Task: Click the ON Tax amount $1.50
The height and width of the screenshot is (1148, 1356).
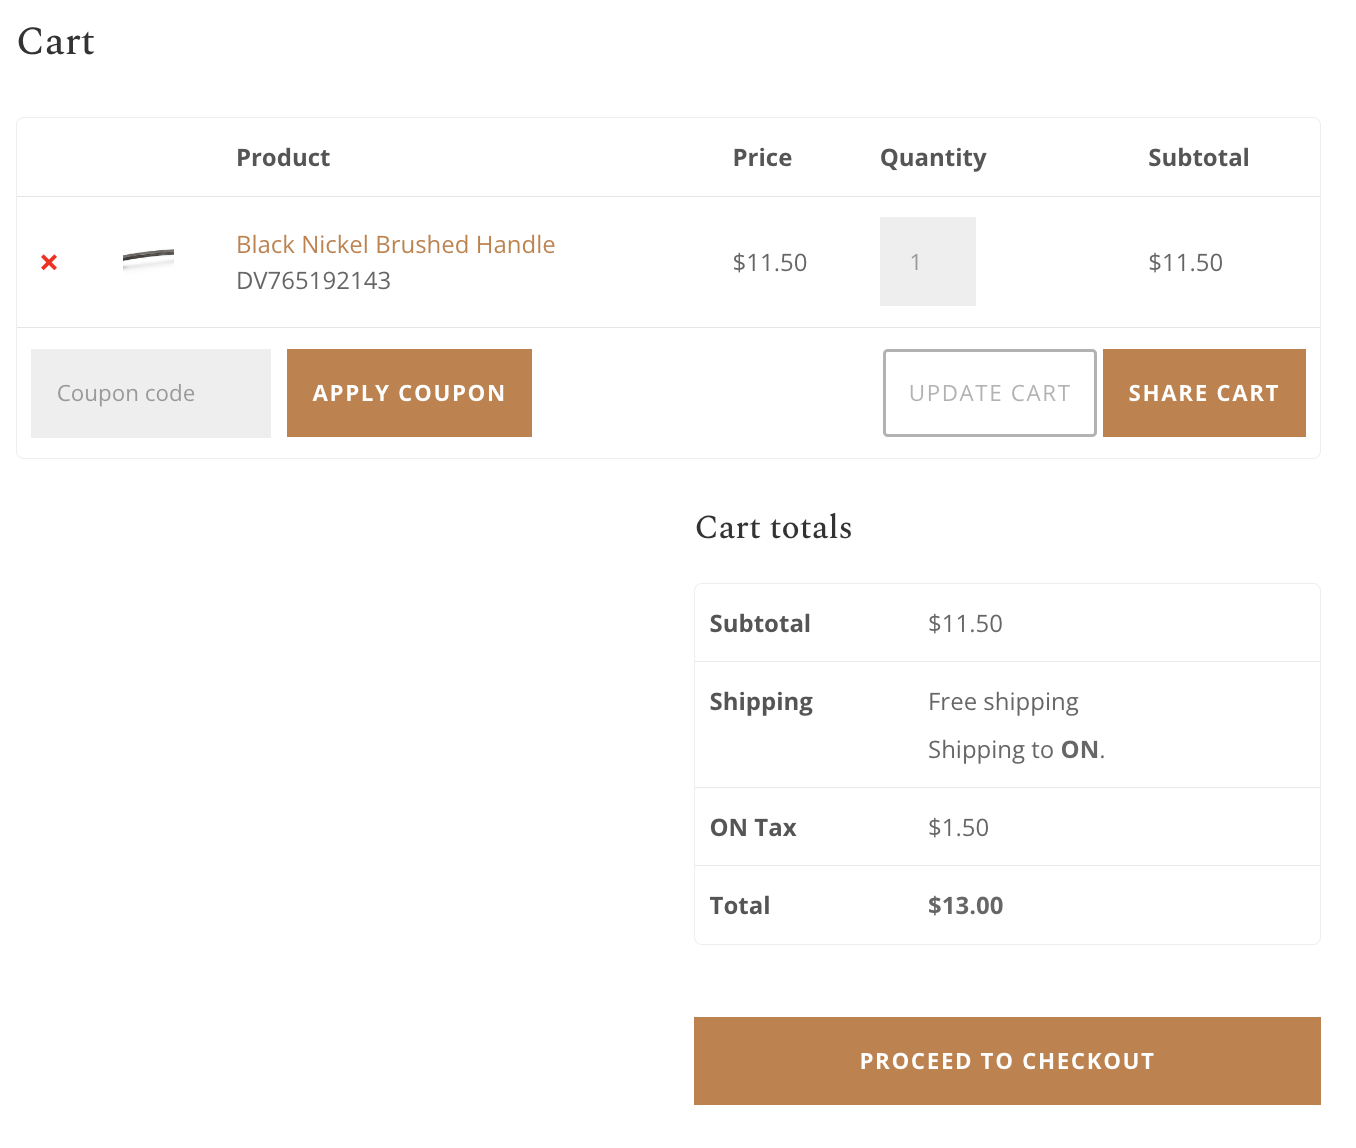Action: tap(958, 828)
